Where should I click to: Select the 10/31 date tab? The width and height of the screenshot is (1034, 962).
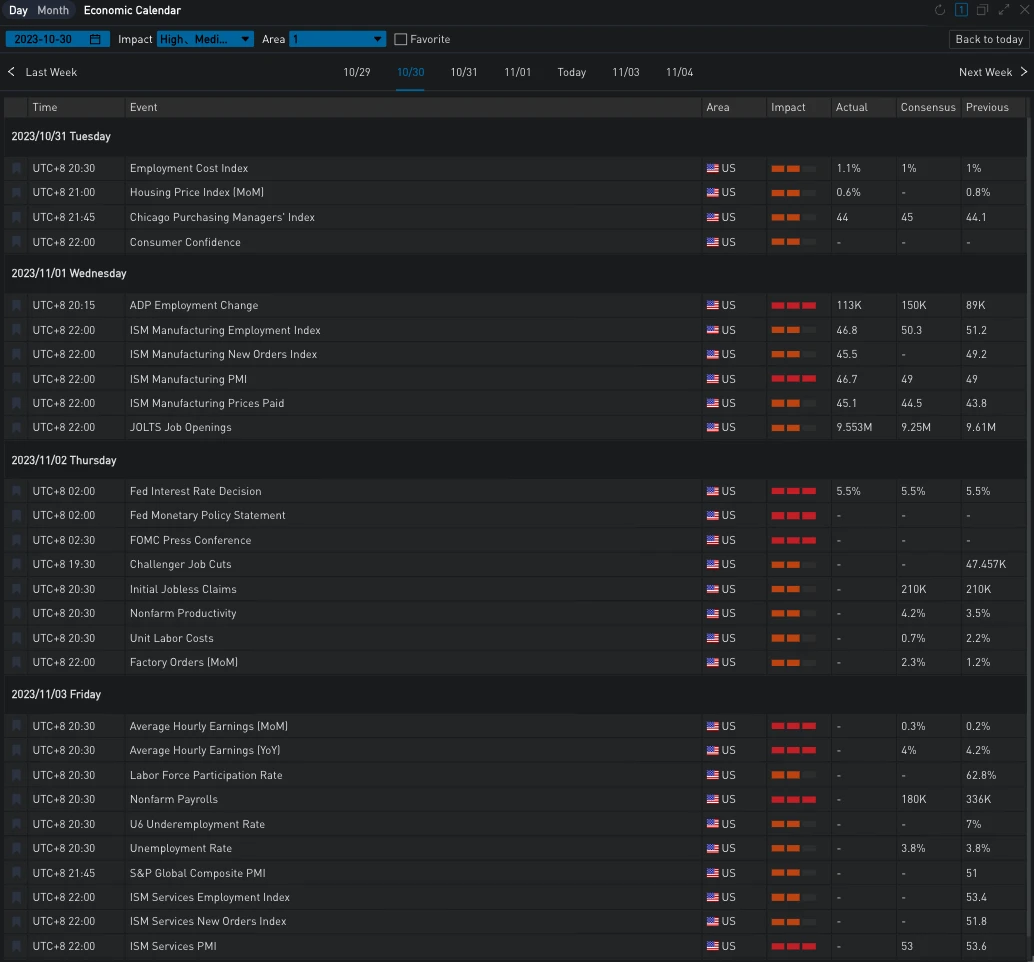[x=464, y=72]
